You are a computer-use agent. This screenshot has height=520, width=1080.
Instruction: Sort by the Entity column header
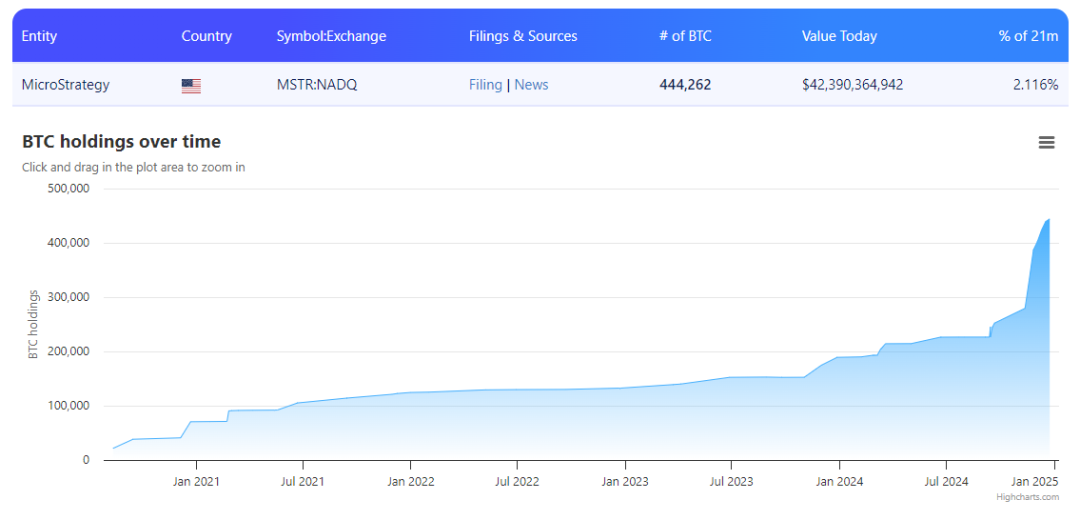[x=40, y=36]
